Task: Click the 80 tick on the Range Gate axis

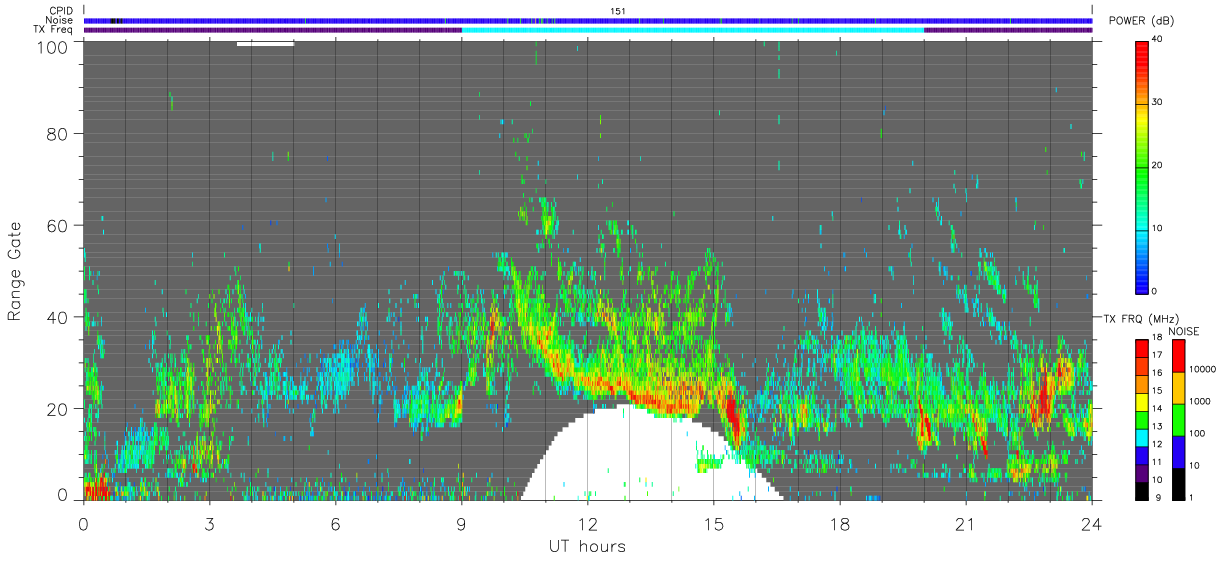Action: tap(57, 133)
